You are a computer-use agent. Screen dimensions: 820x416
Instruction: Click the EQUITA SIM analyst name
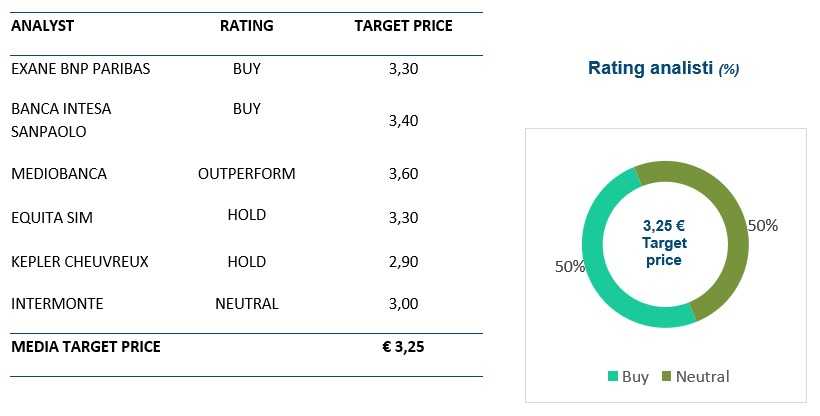51,218
